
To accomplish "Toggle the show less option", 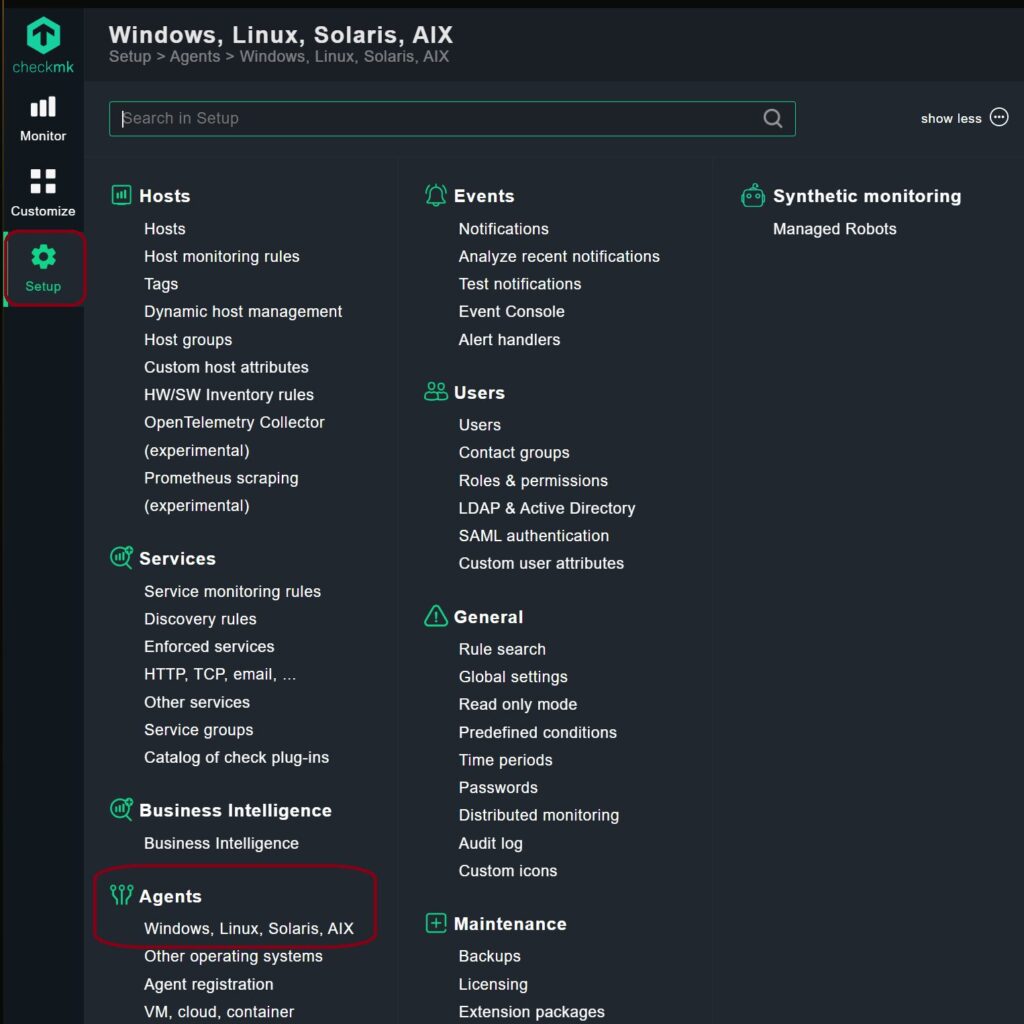I will point(964,118).
